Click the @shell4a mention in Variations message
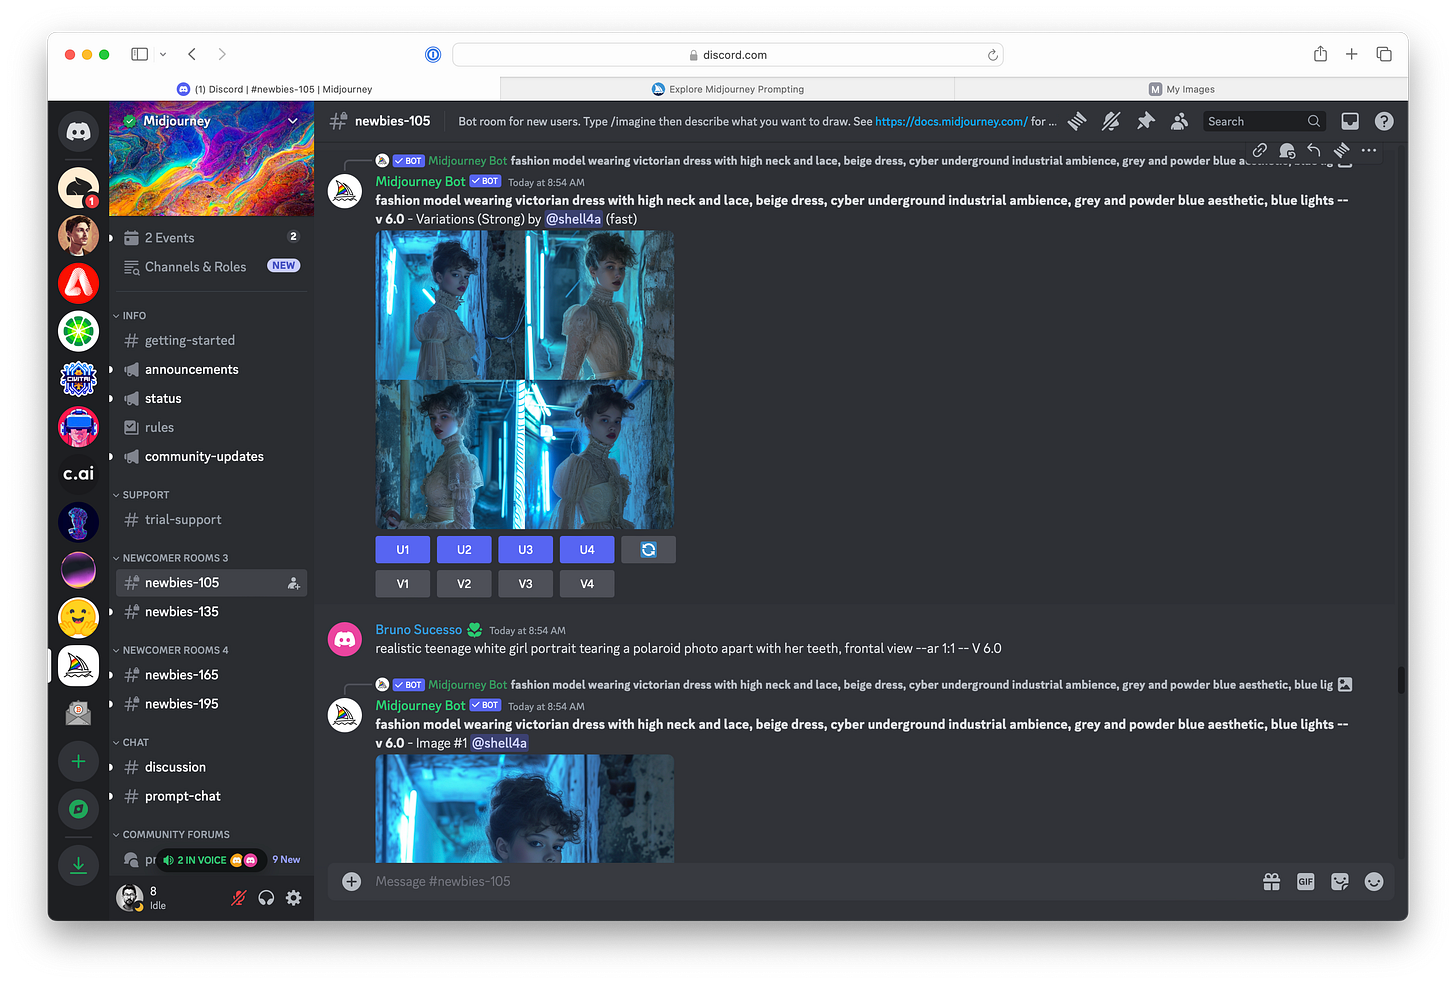The image size is (1456, 984). [573, 219]
